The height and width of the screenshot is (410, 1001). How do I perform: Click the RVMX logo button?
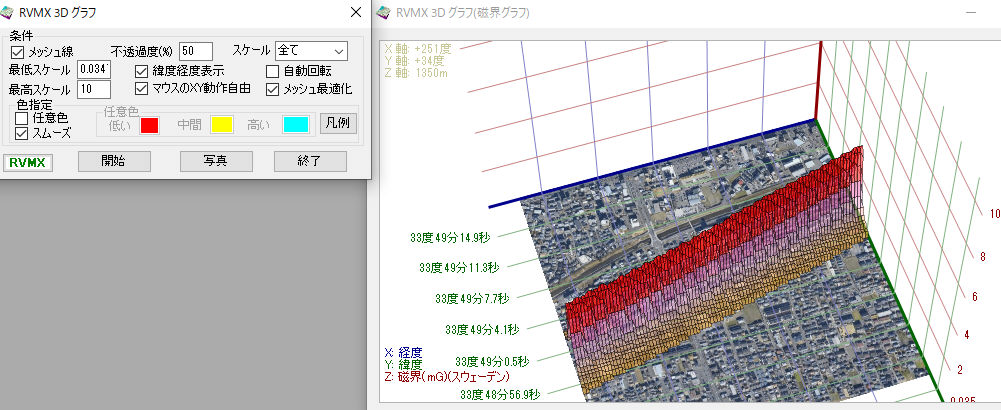pyautogui.click(x=28, y=162)
